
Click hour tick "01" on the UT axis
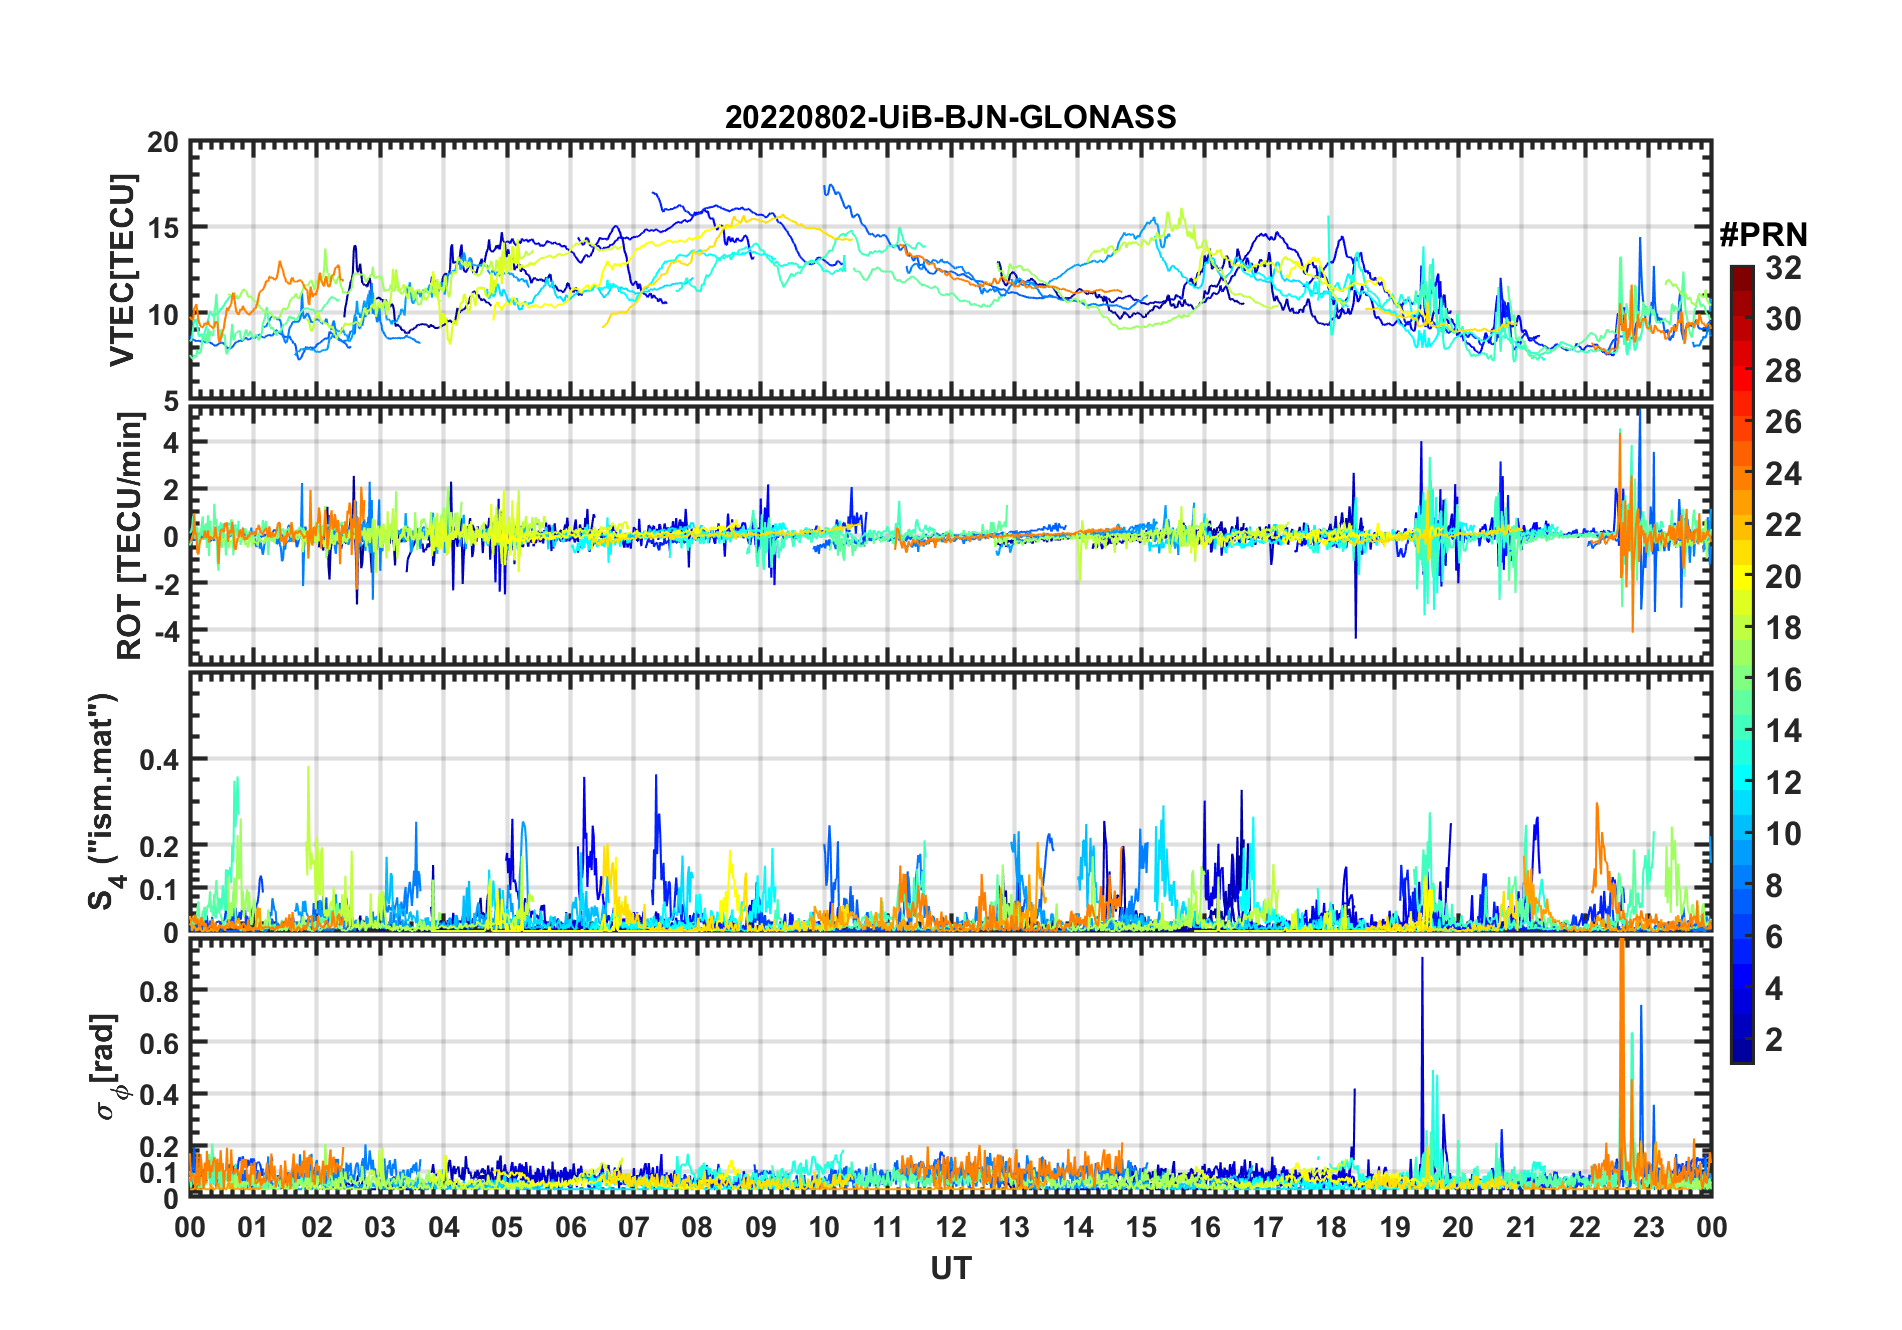pyautogui.click(x=253, y=1227)
